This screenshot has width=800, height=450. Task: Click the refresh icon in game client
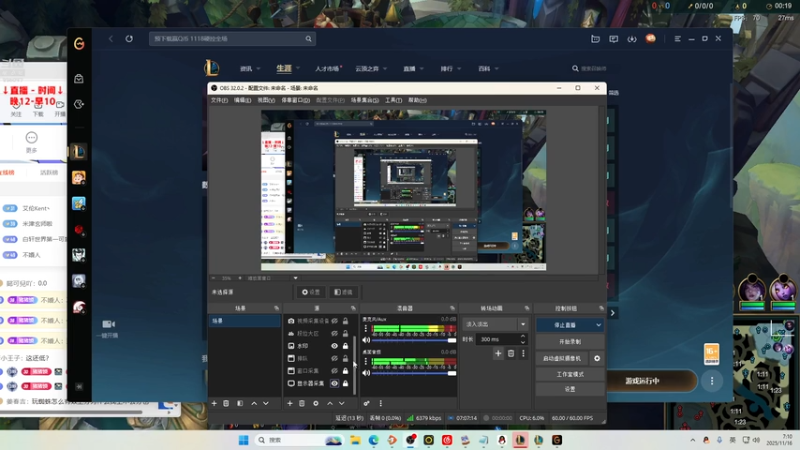point(129,39)
